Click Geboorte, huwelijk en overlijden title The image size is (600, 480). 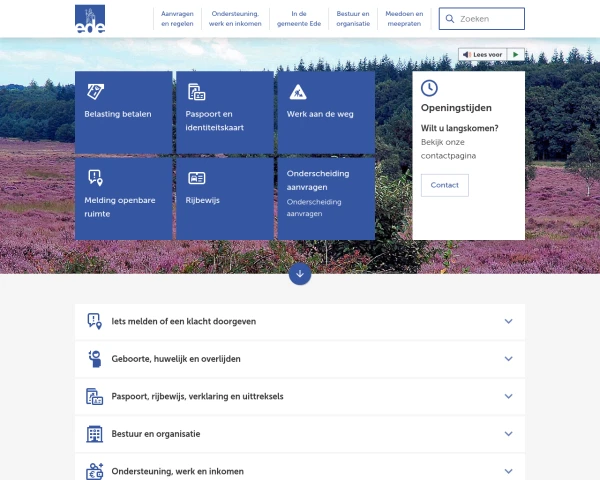pos(176,359)
